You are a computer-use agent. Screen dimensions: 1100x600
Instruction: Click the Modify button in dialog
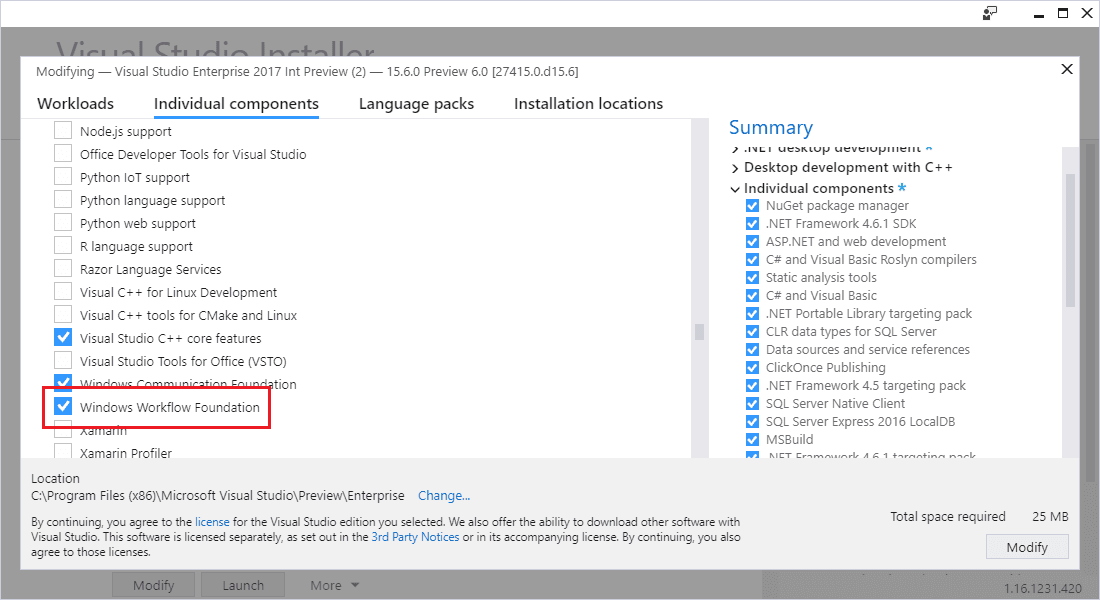1027,547
